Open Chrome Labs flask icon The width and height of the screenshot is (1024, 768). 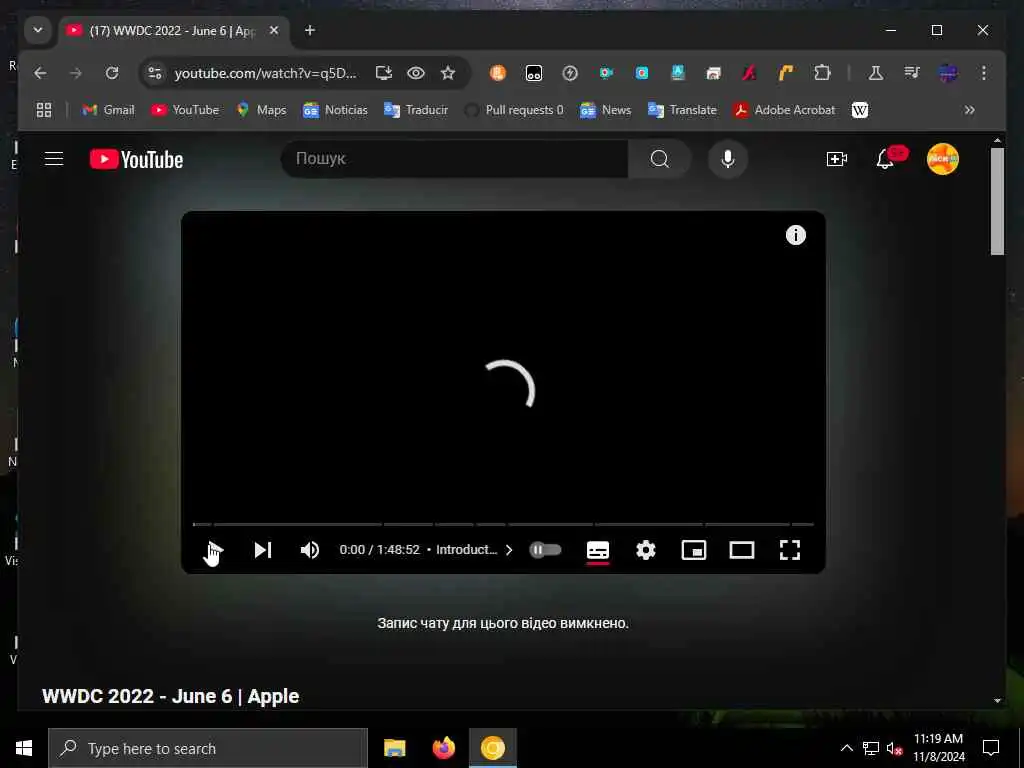[876, 73]
